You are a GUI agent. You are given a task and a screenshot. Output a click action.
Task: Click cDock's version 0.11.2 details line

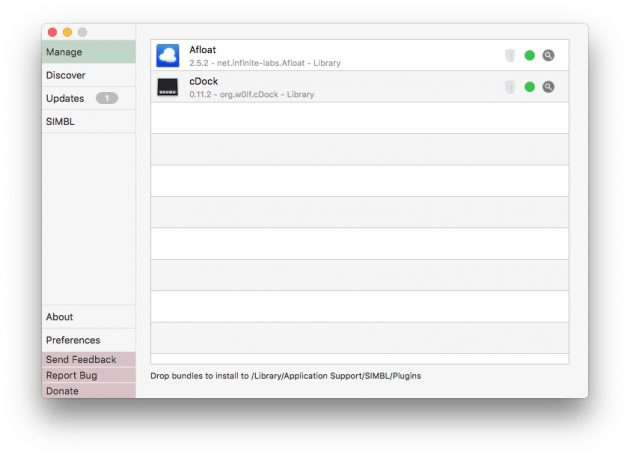252,94
